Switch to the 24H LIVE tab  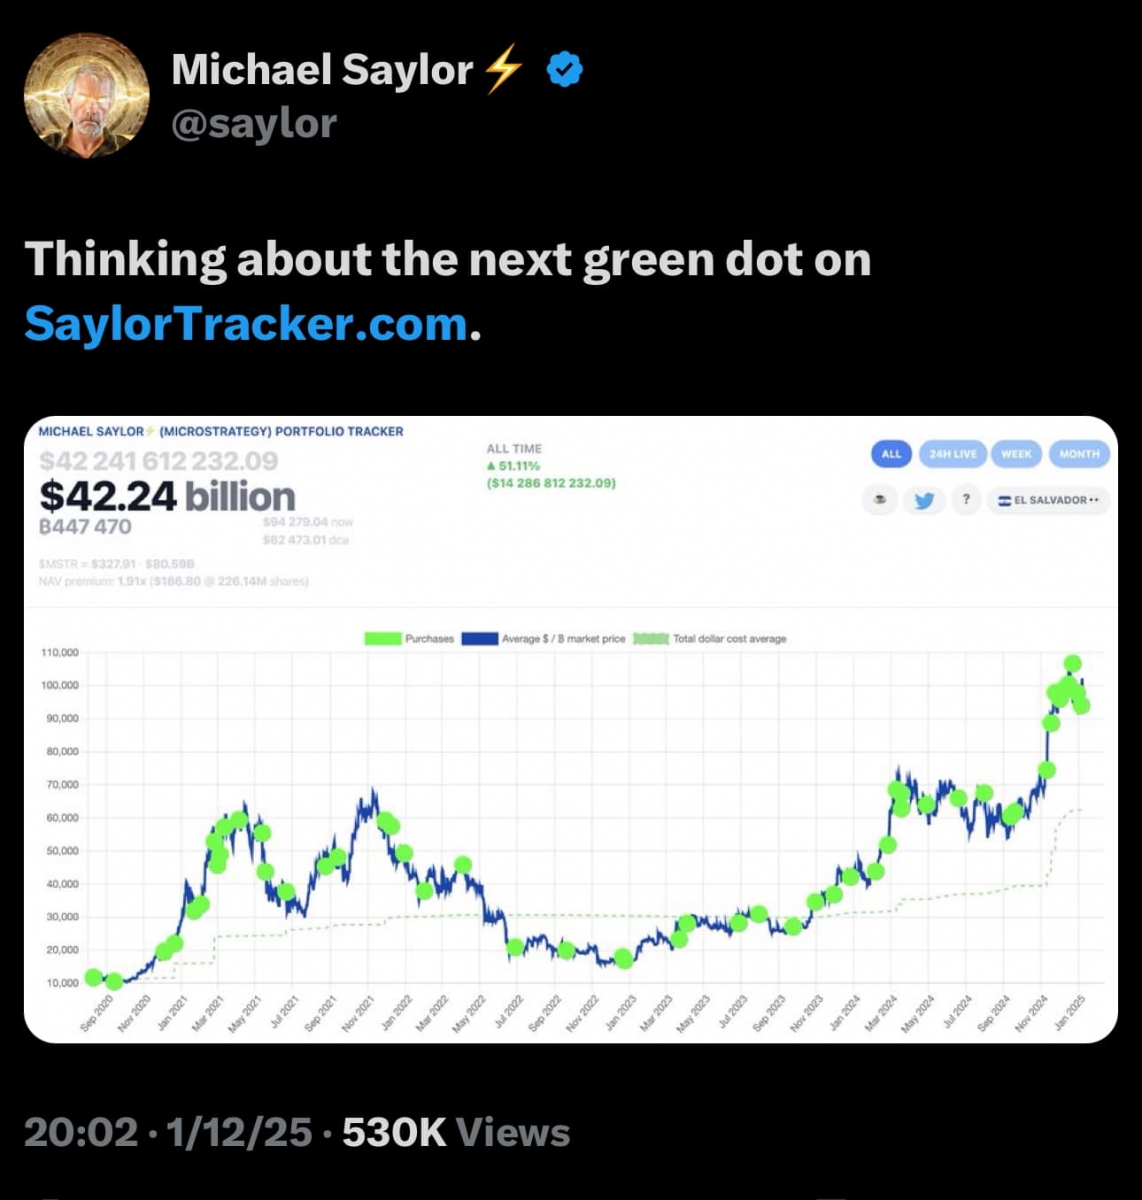click(x=952, y=454)
